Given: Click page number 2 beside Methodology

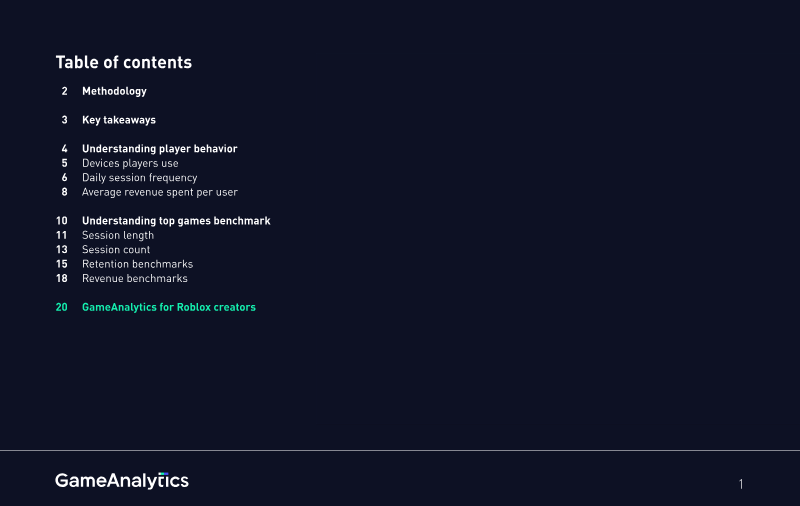Looking at the screenshot, I should point(64,91).
